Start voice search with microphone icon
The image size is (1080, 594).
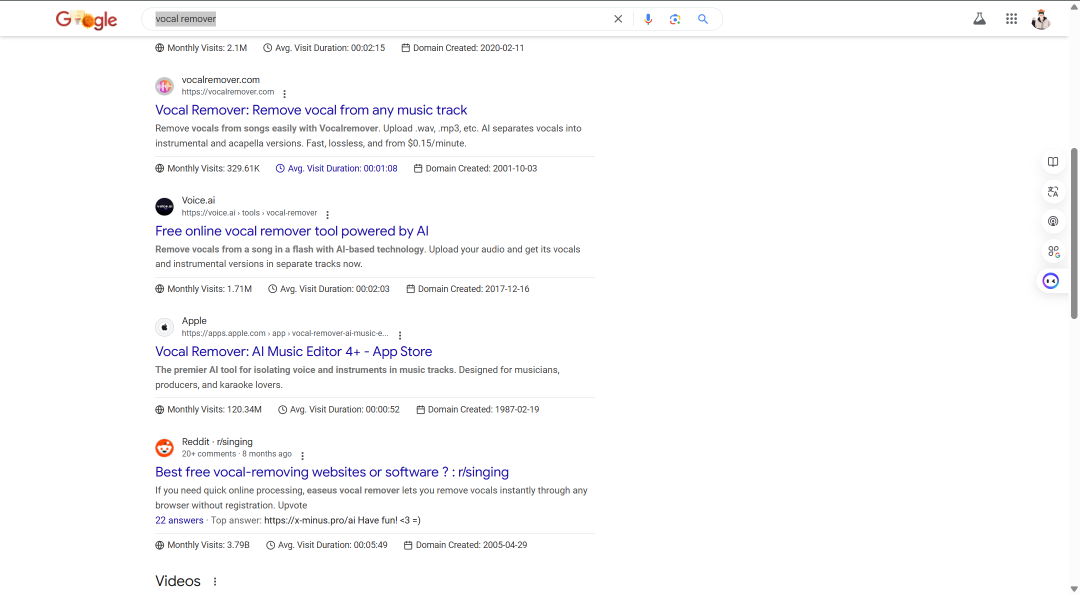coord(648,19)
